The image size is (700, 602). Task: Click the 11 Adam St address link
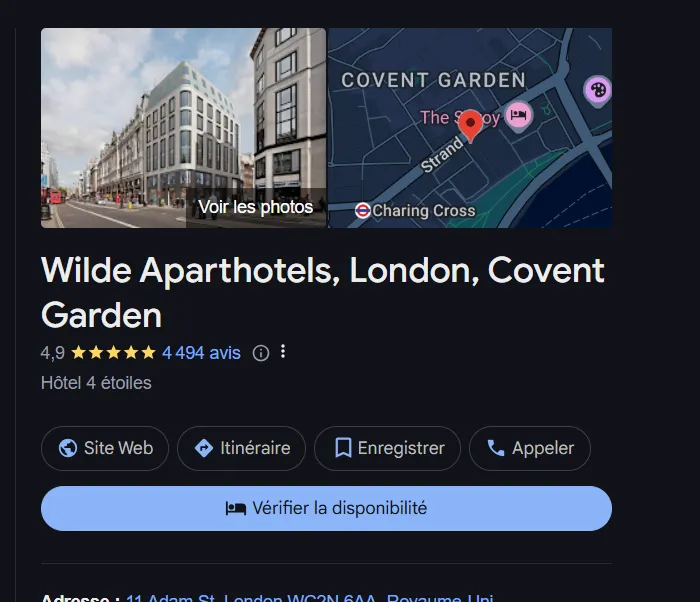point(309,598)
